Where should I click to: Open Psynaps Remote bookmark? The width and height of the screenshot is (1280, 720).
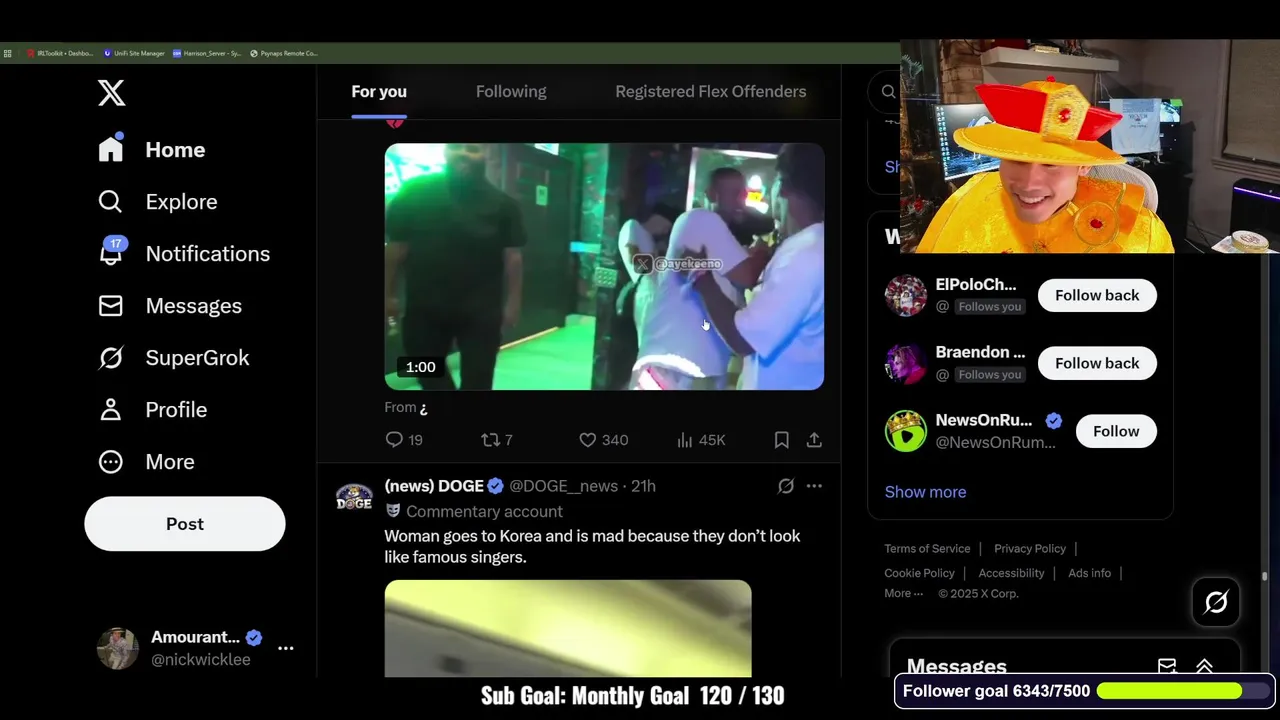click(x=283, y=53)
